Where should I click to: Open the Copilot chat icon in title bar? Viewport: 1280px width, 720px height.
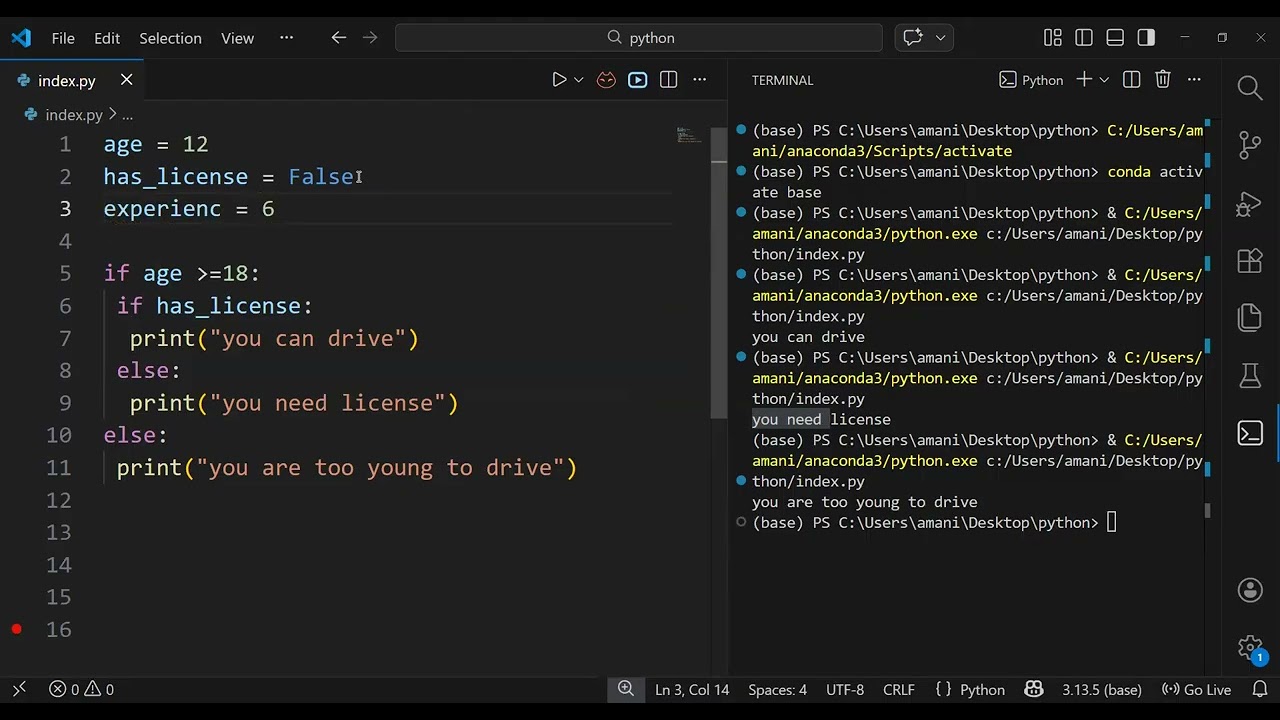pos(913,38)
